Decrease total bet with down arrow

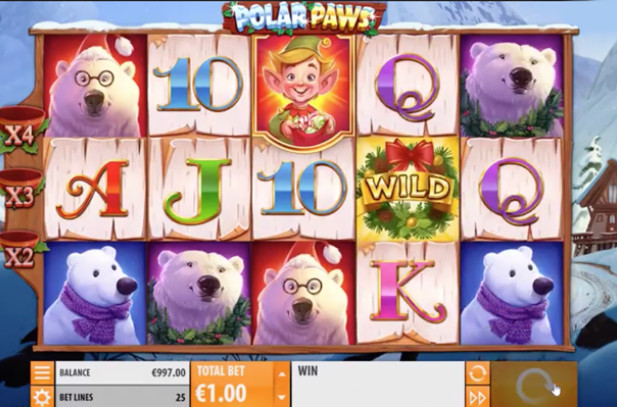coord(282,397)
